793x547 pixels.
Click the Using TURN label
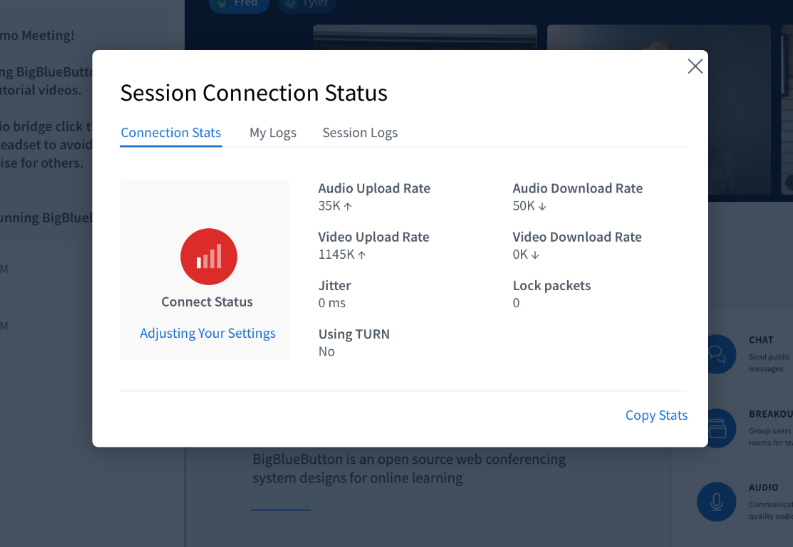[x=354, y=334]
